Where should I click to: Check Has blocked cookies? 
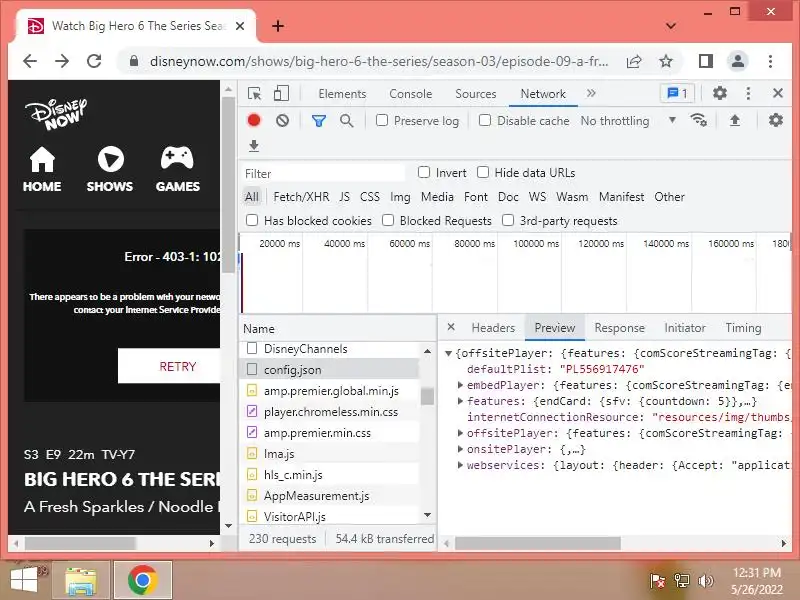(252, 220)
